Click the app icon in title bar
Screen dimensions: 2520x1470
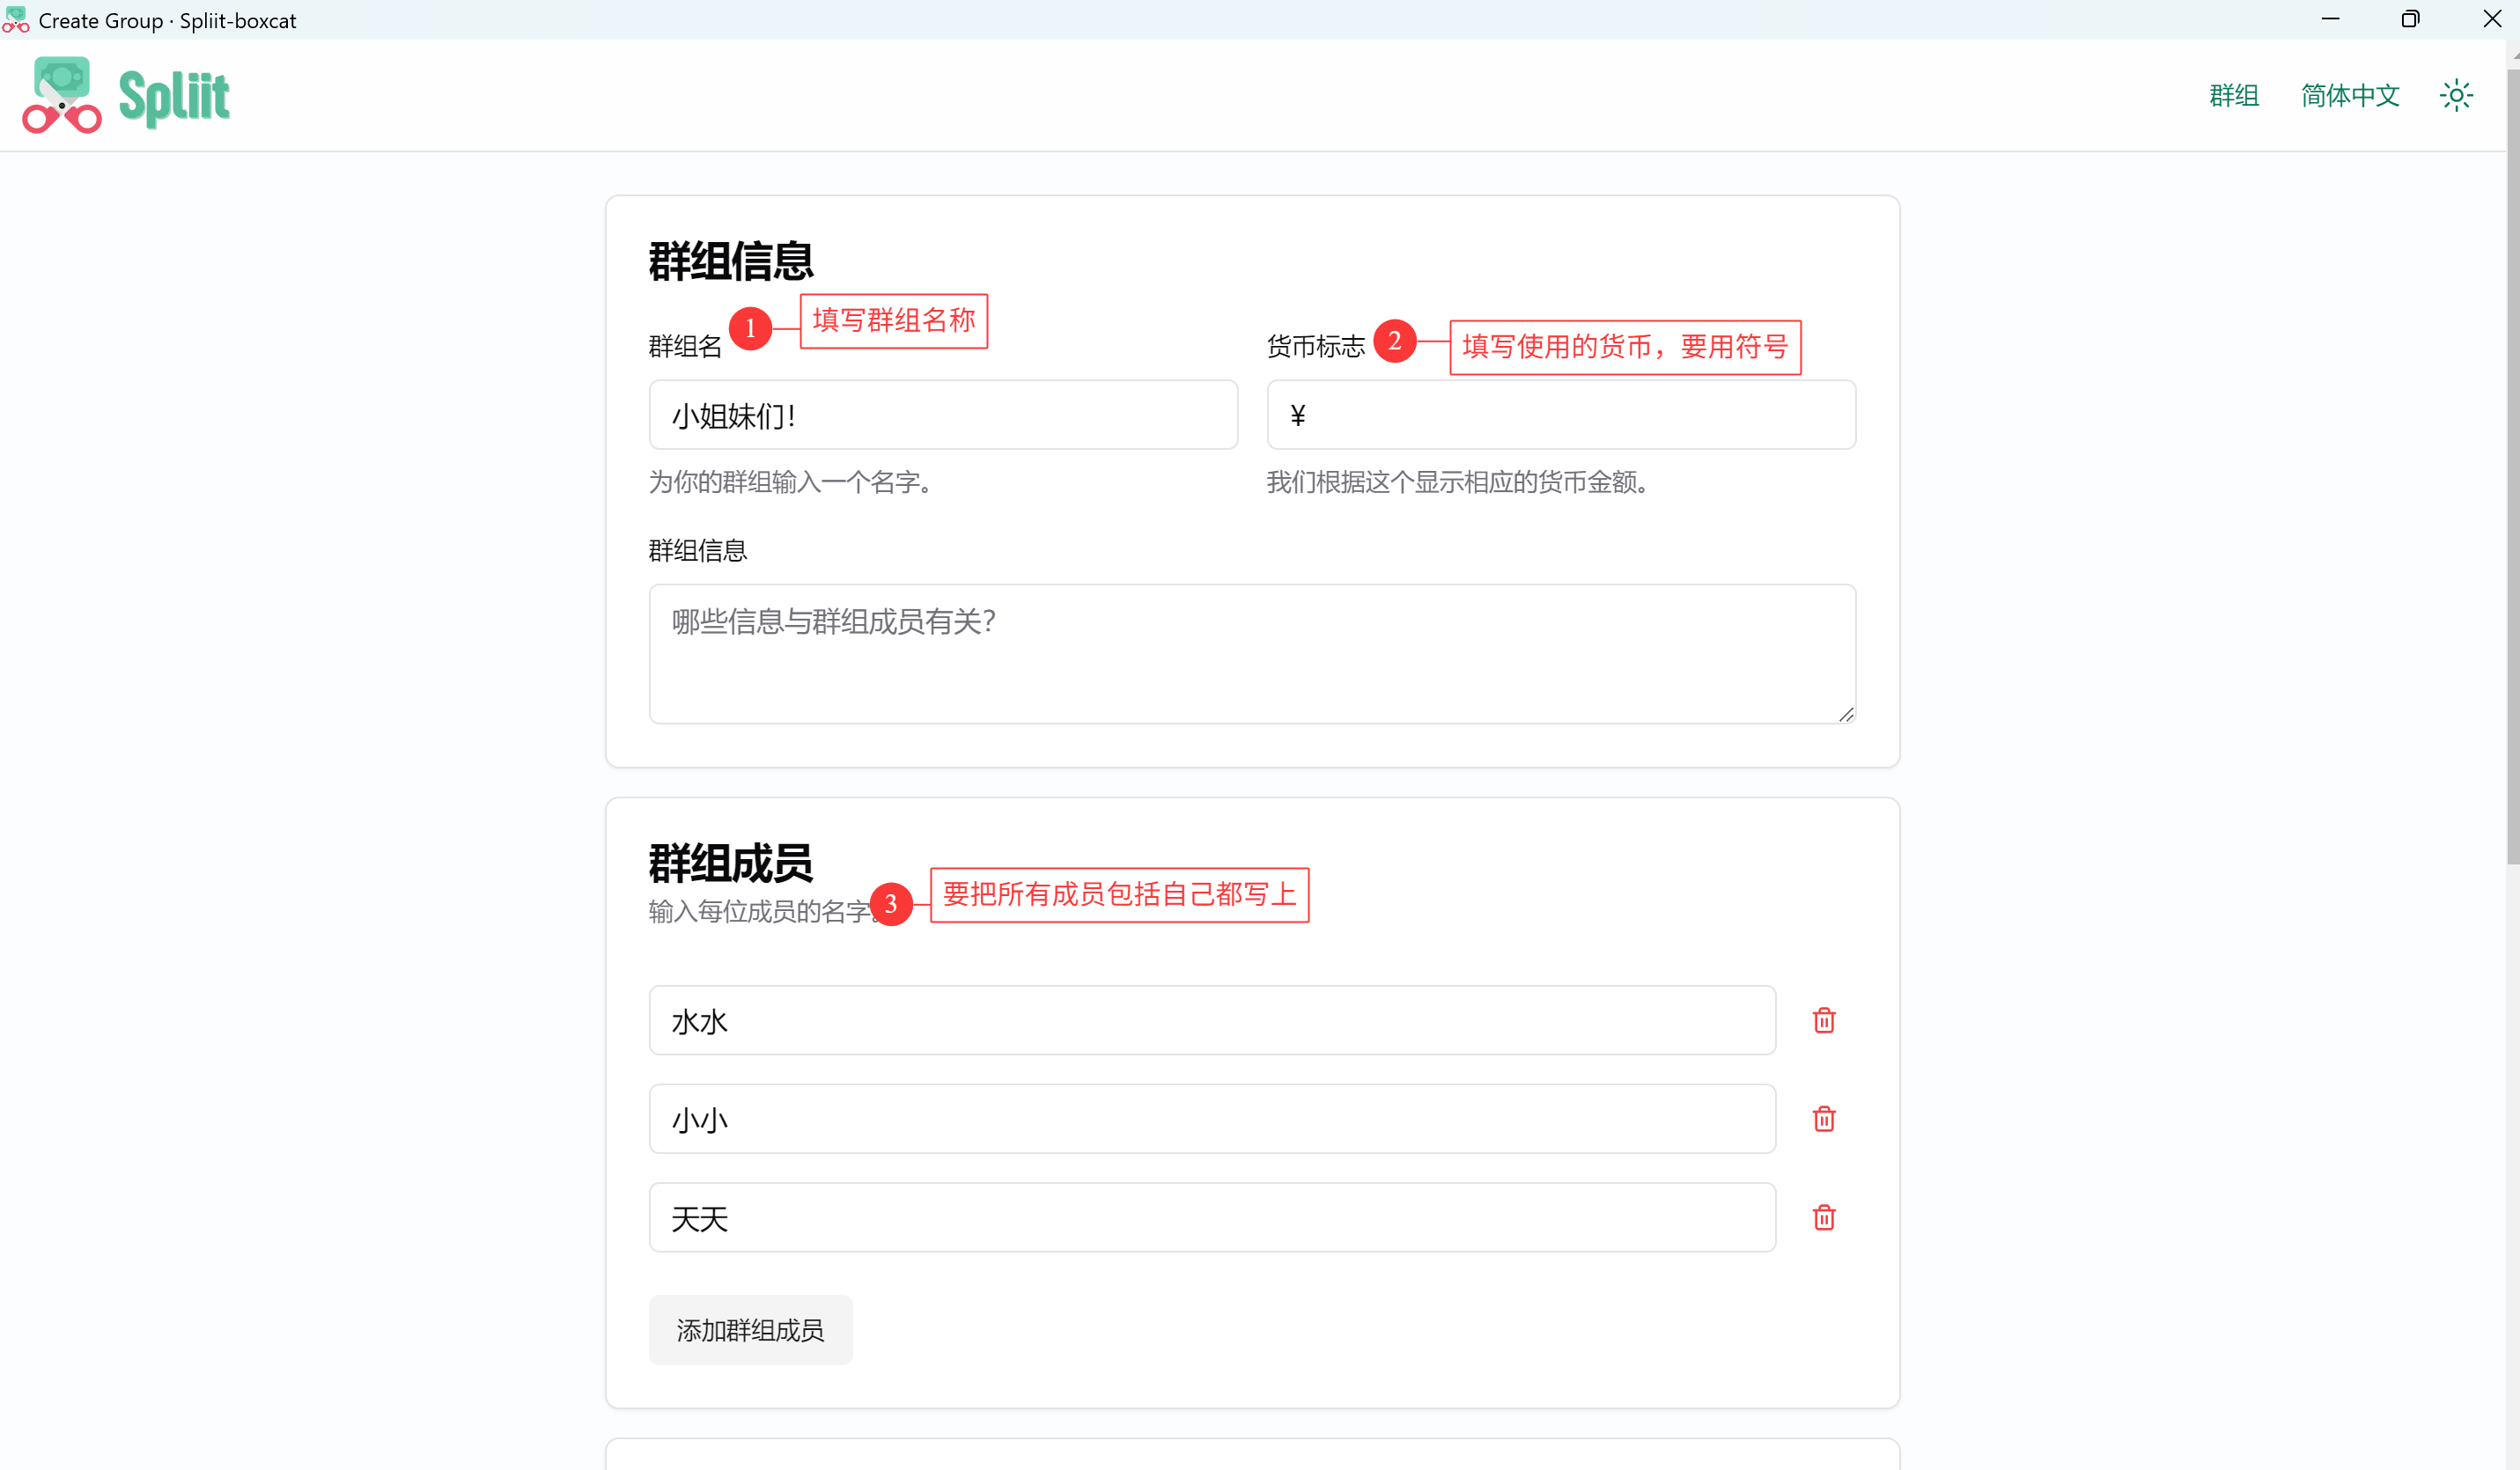(x=16, y=20)
